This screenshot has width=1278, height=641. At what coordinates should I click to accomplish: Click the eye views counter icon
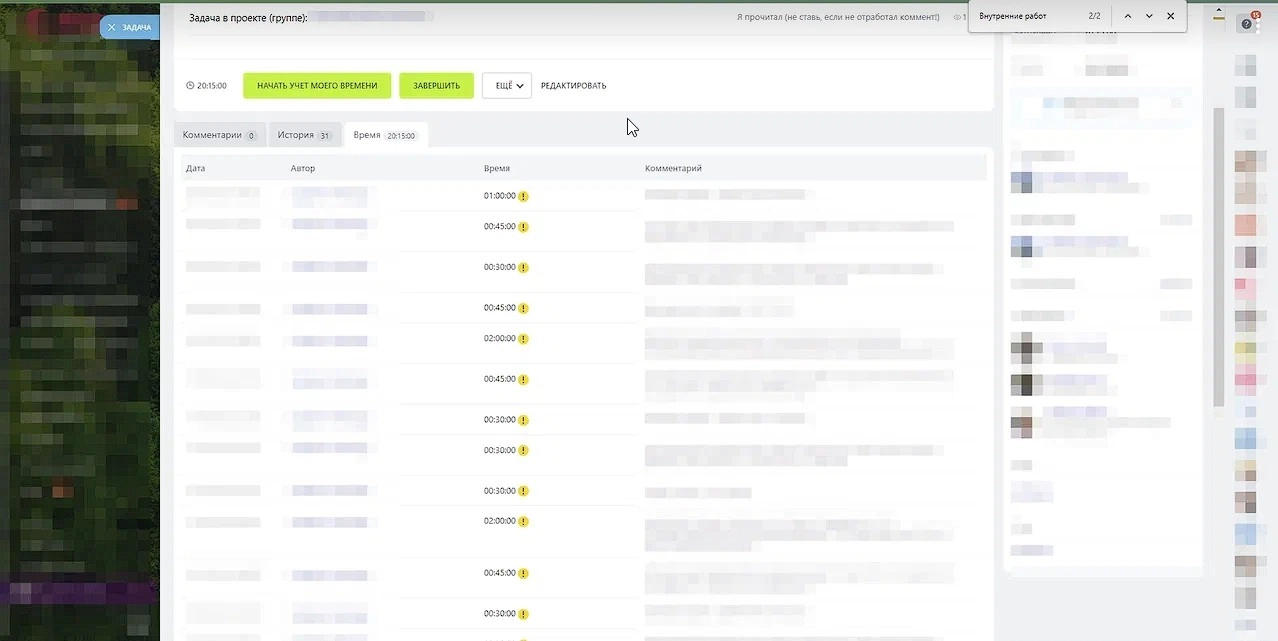(958, 17)
